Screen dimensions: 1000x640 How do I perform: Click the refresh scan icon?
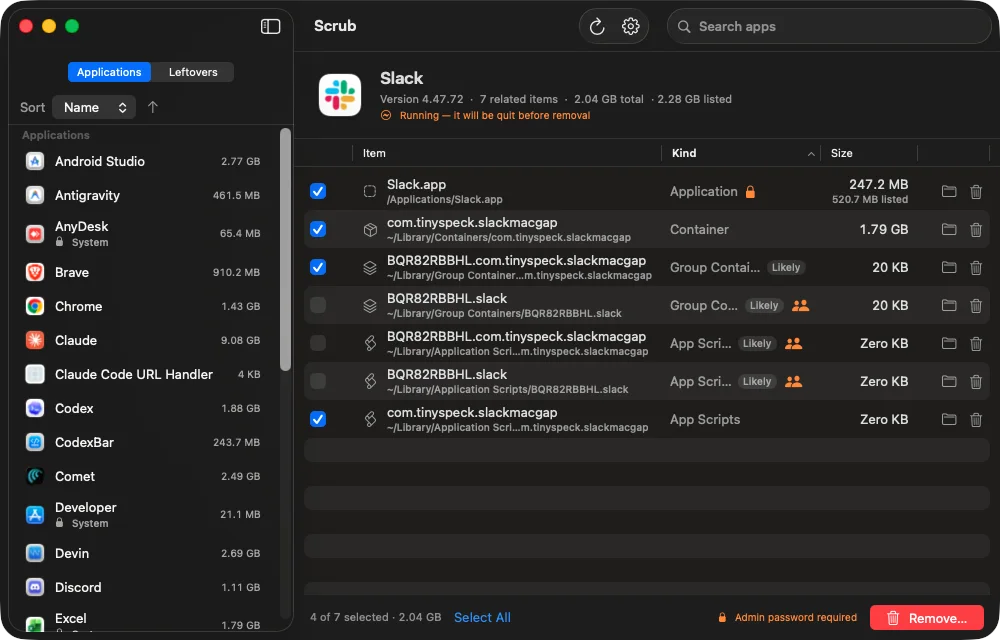597,26
